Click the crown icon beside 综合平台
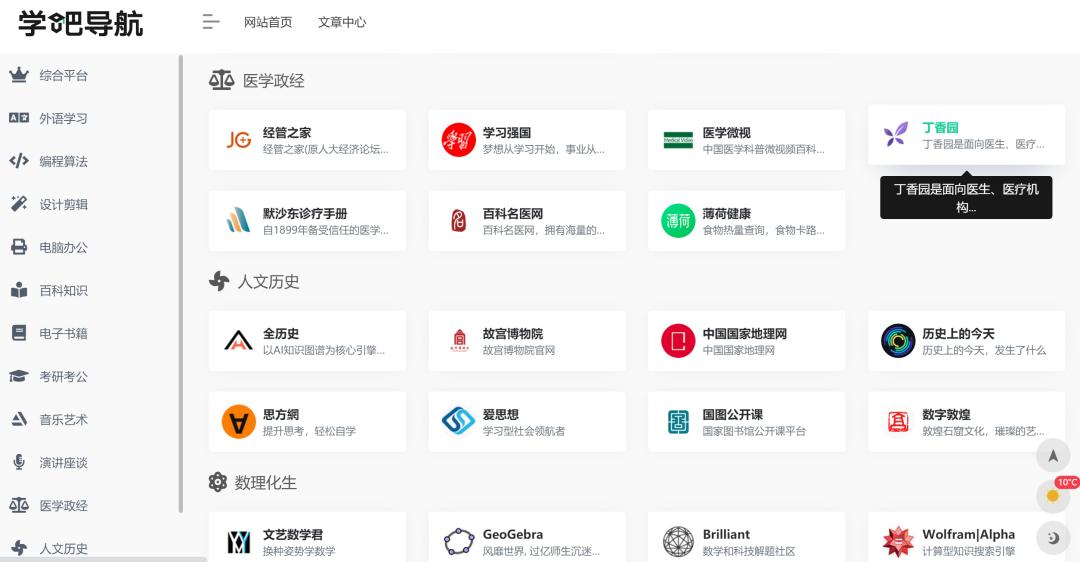Screen dimensions: 1080x562 click(19, 75)
